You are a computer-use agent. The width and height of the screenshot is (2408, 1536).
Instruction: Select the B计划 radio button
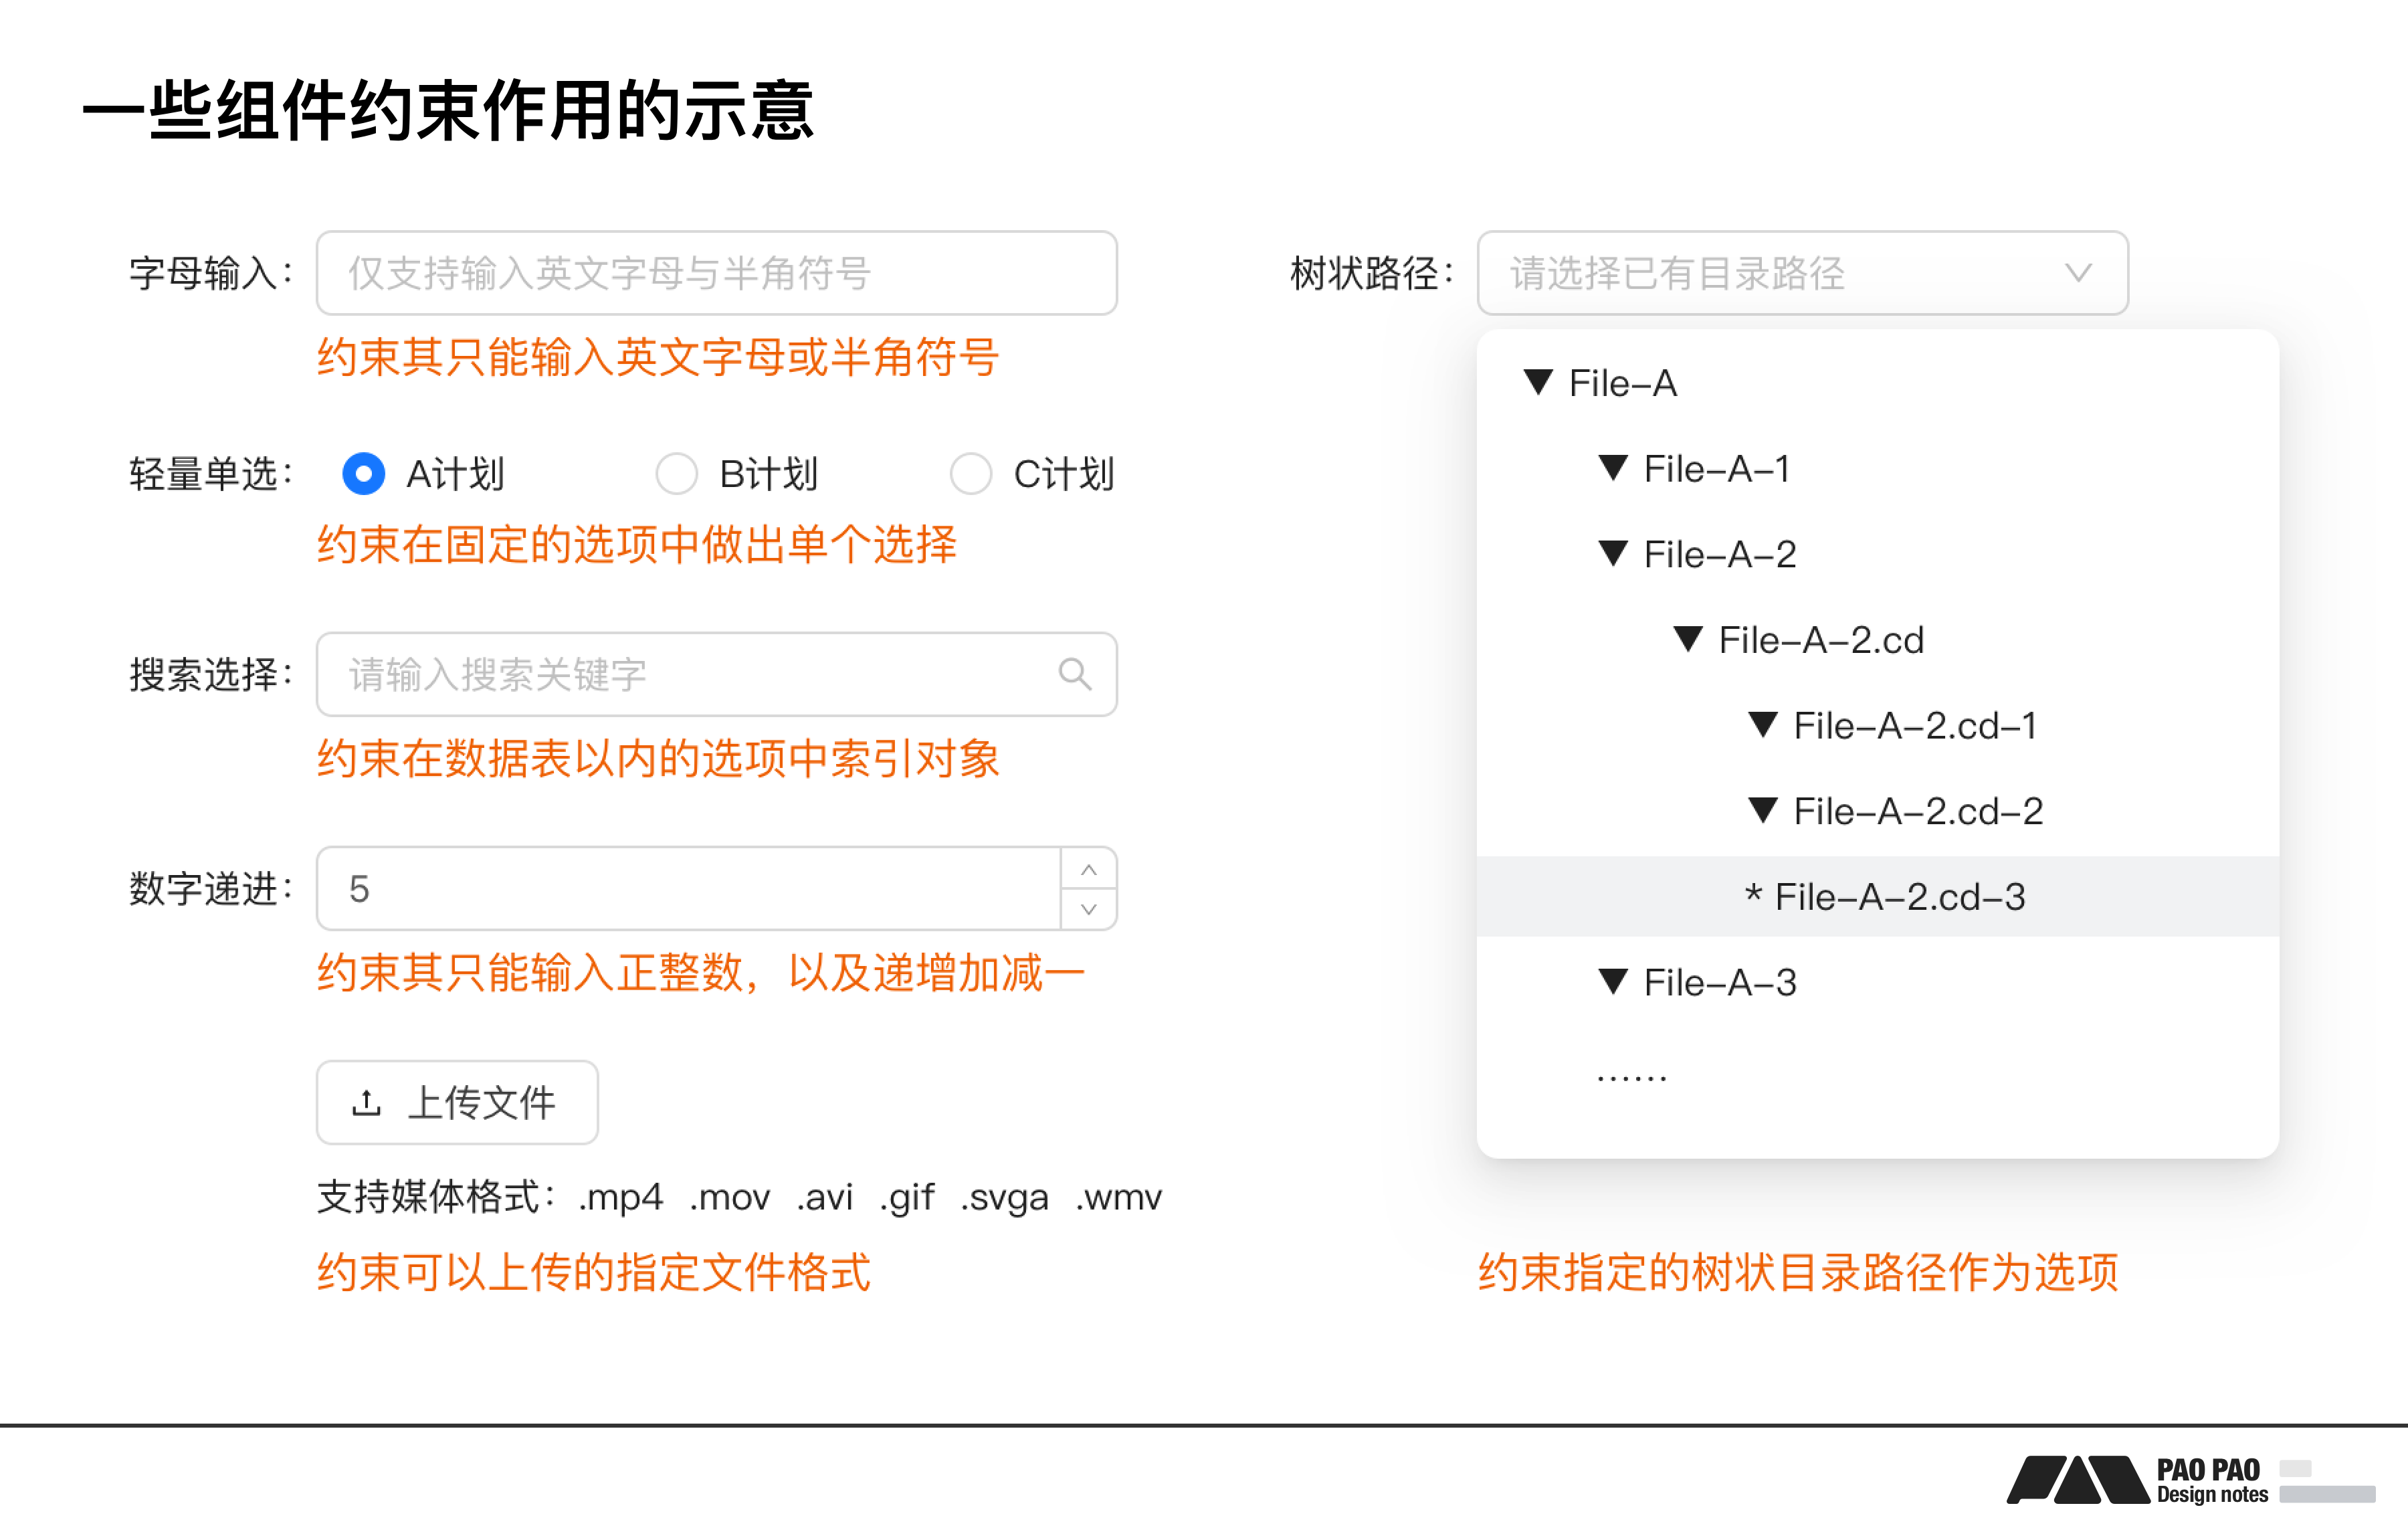point(676,473)
